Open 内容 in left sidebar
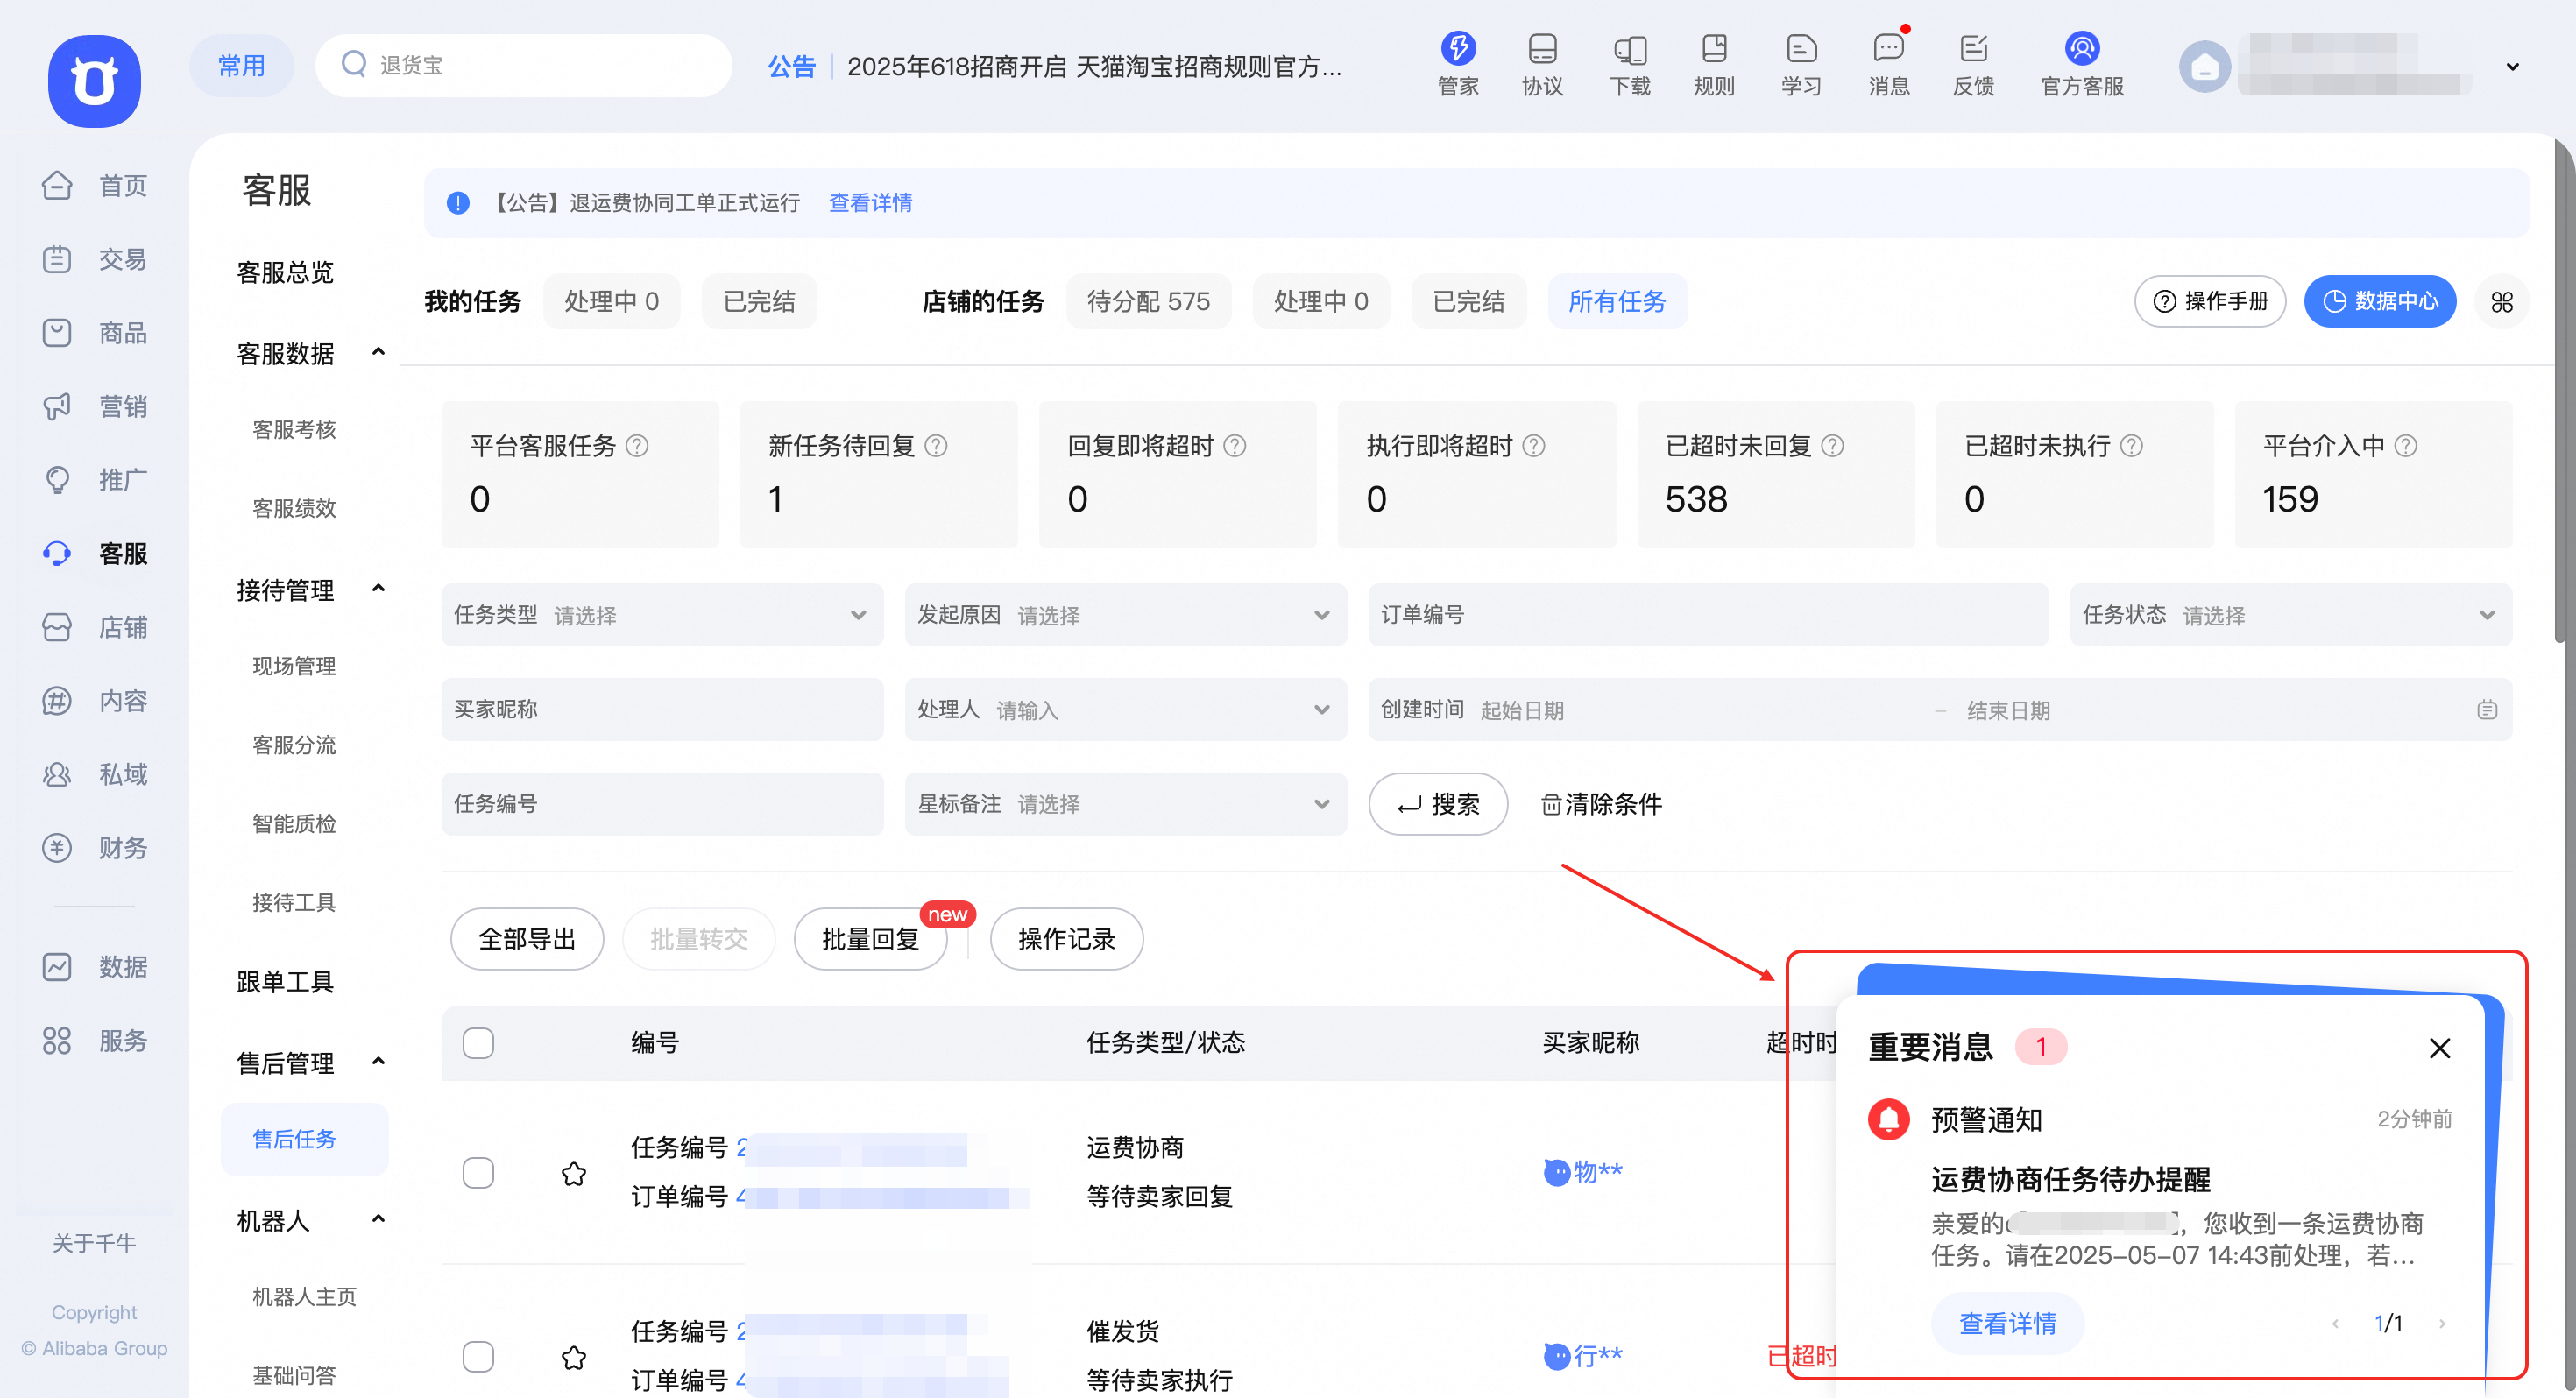 pyautogui.click(x=95, y=700)
